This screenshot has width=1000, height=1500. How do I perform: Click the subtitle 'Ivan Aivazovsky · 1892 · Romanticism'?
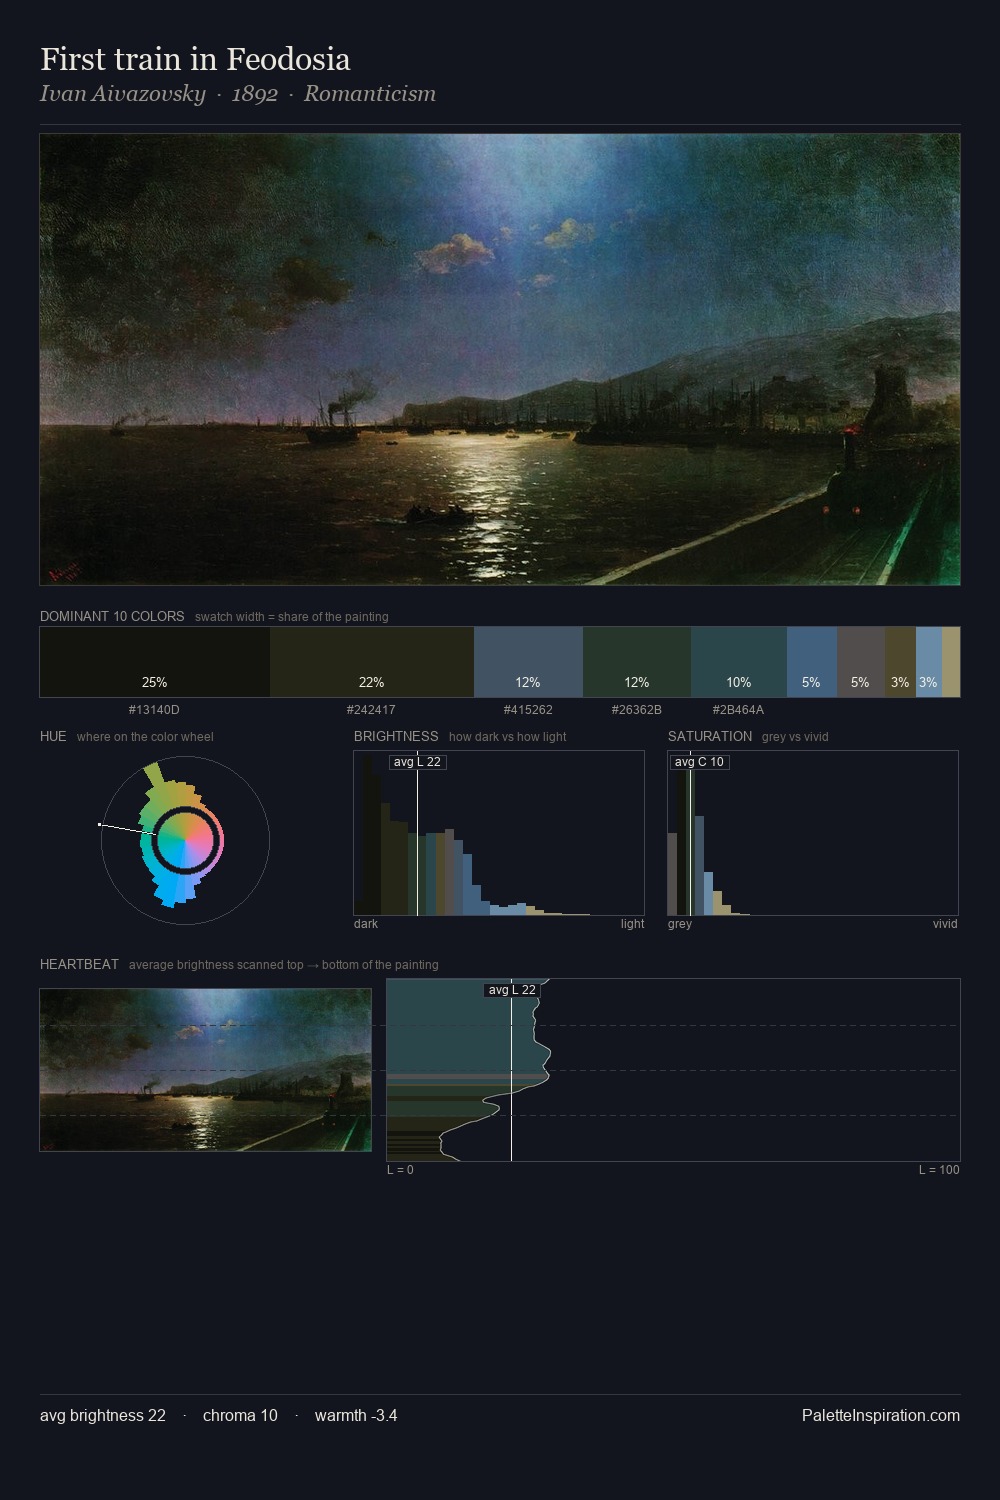pyautogui.click(x=238, y=94)
